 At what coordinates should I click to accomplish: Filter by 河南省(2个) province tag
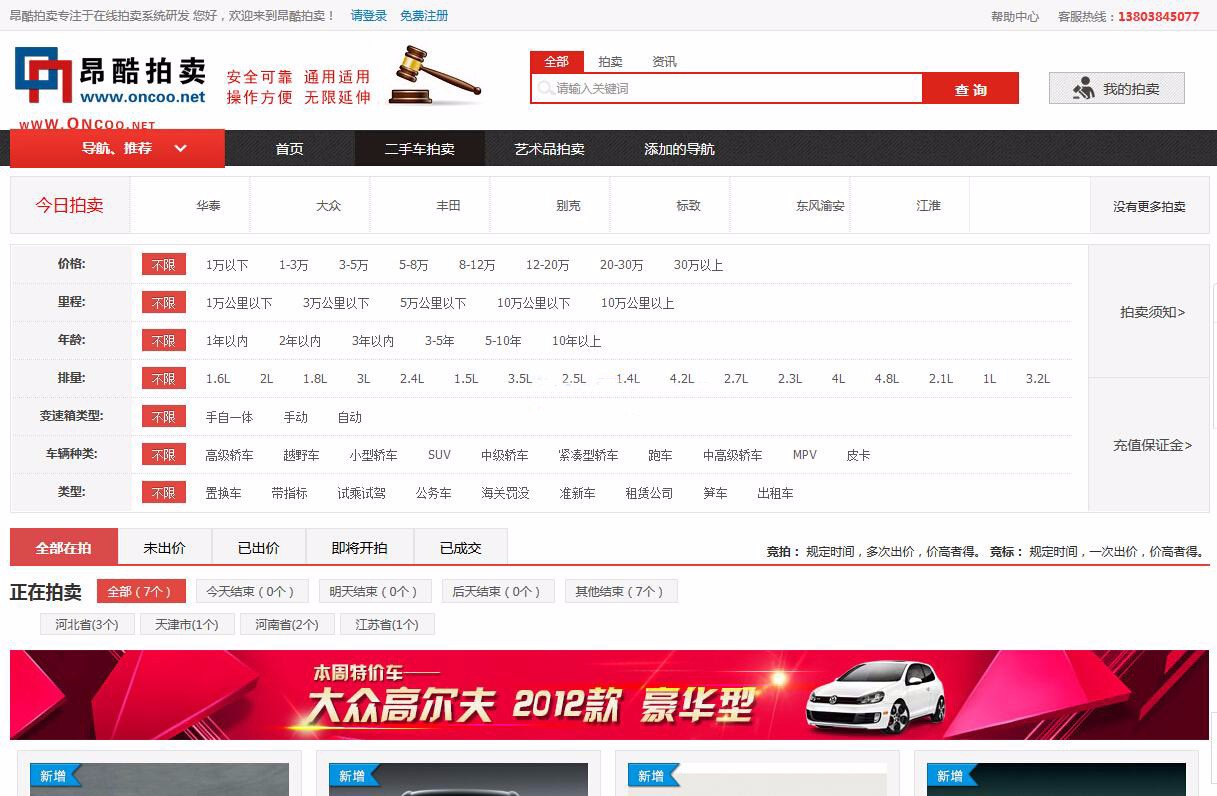[287, 624]
